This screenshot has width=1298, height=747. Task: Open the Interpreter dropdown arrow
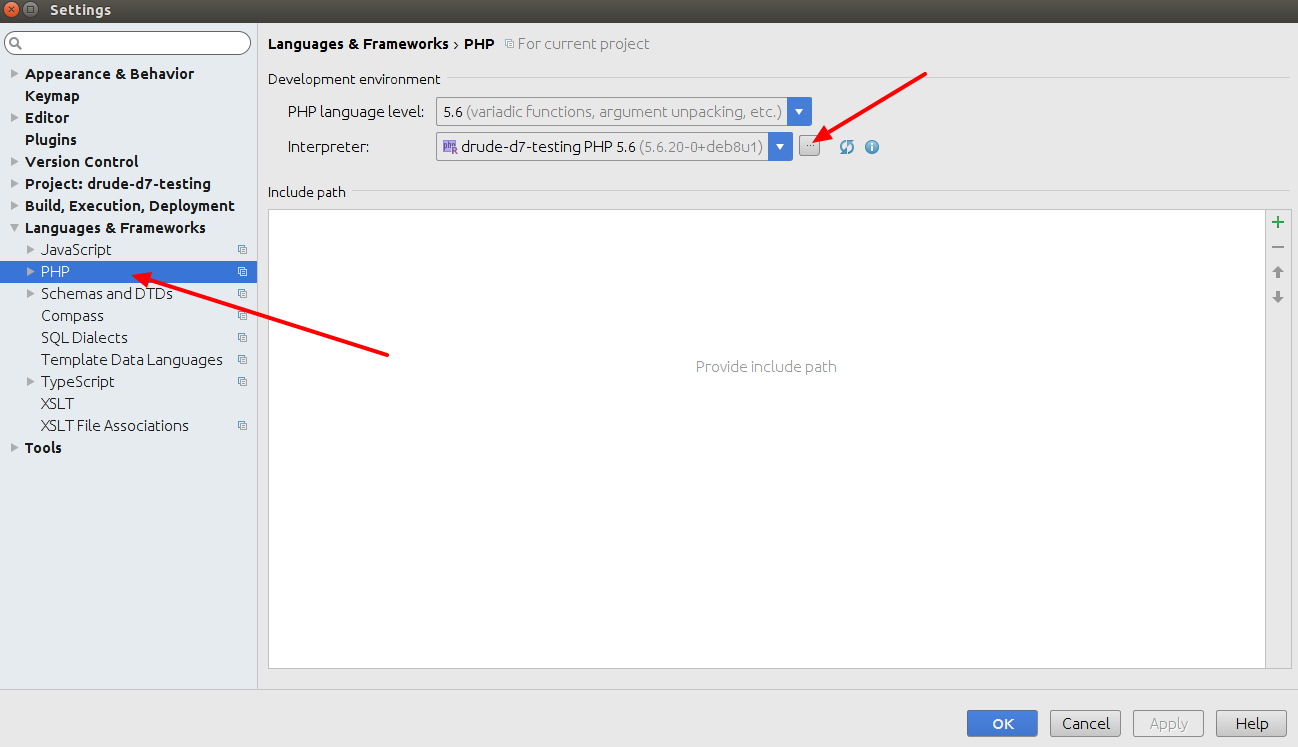780,147
